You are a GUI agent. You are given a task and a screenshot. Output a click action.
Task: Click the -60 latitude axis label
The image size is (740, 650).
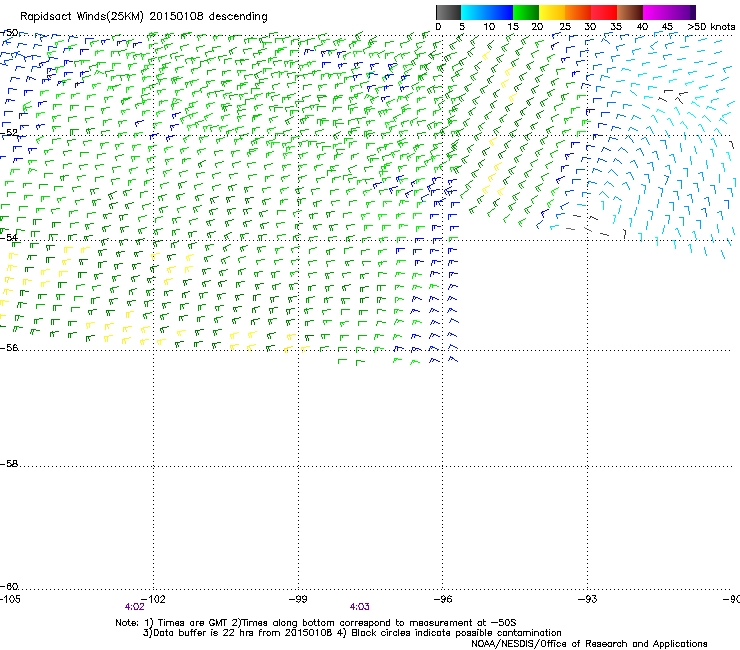(x=9, y=586)
